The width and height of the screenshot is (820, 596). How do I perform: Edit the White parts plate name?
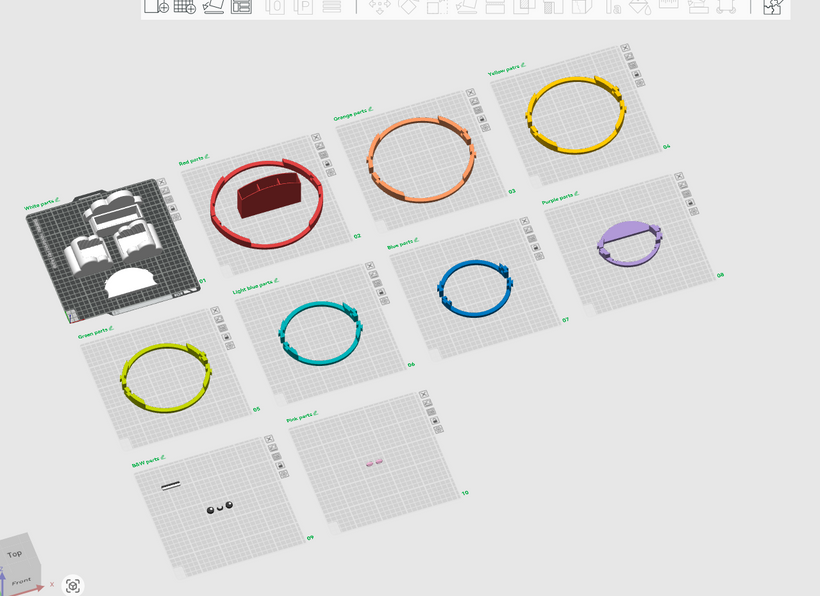(x=57, y=200)
